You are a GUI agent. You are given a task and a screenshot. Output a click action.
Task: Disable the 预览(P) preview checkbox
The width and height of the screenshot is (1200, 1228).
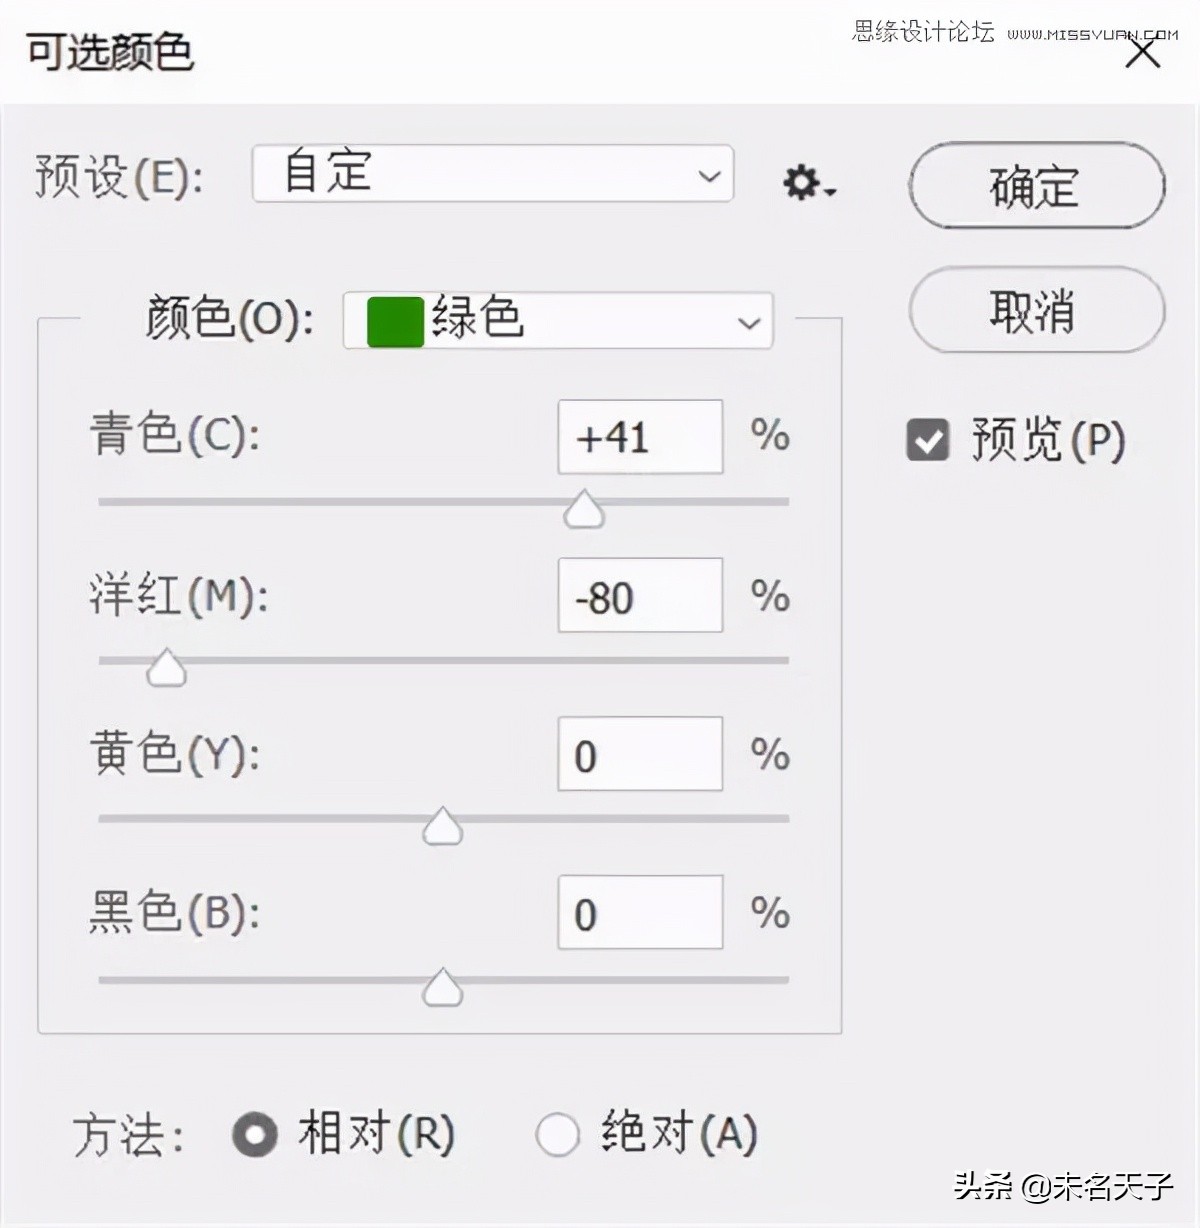point(927,438)
